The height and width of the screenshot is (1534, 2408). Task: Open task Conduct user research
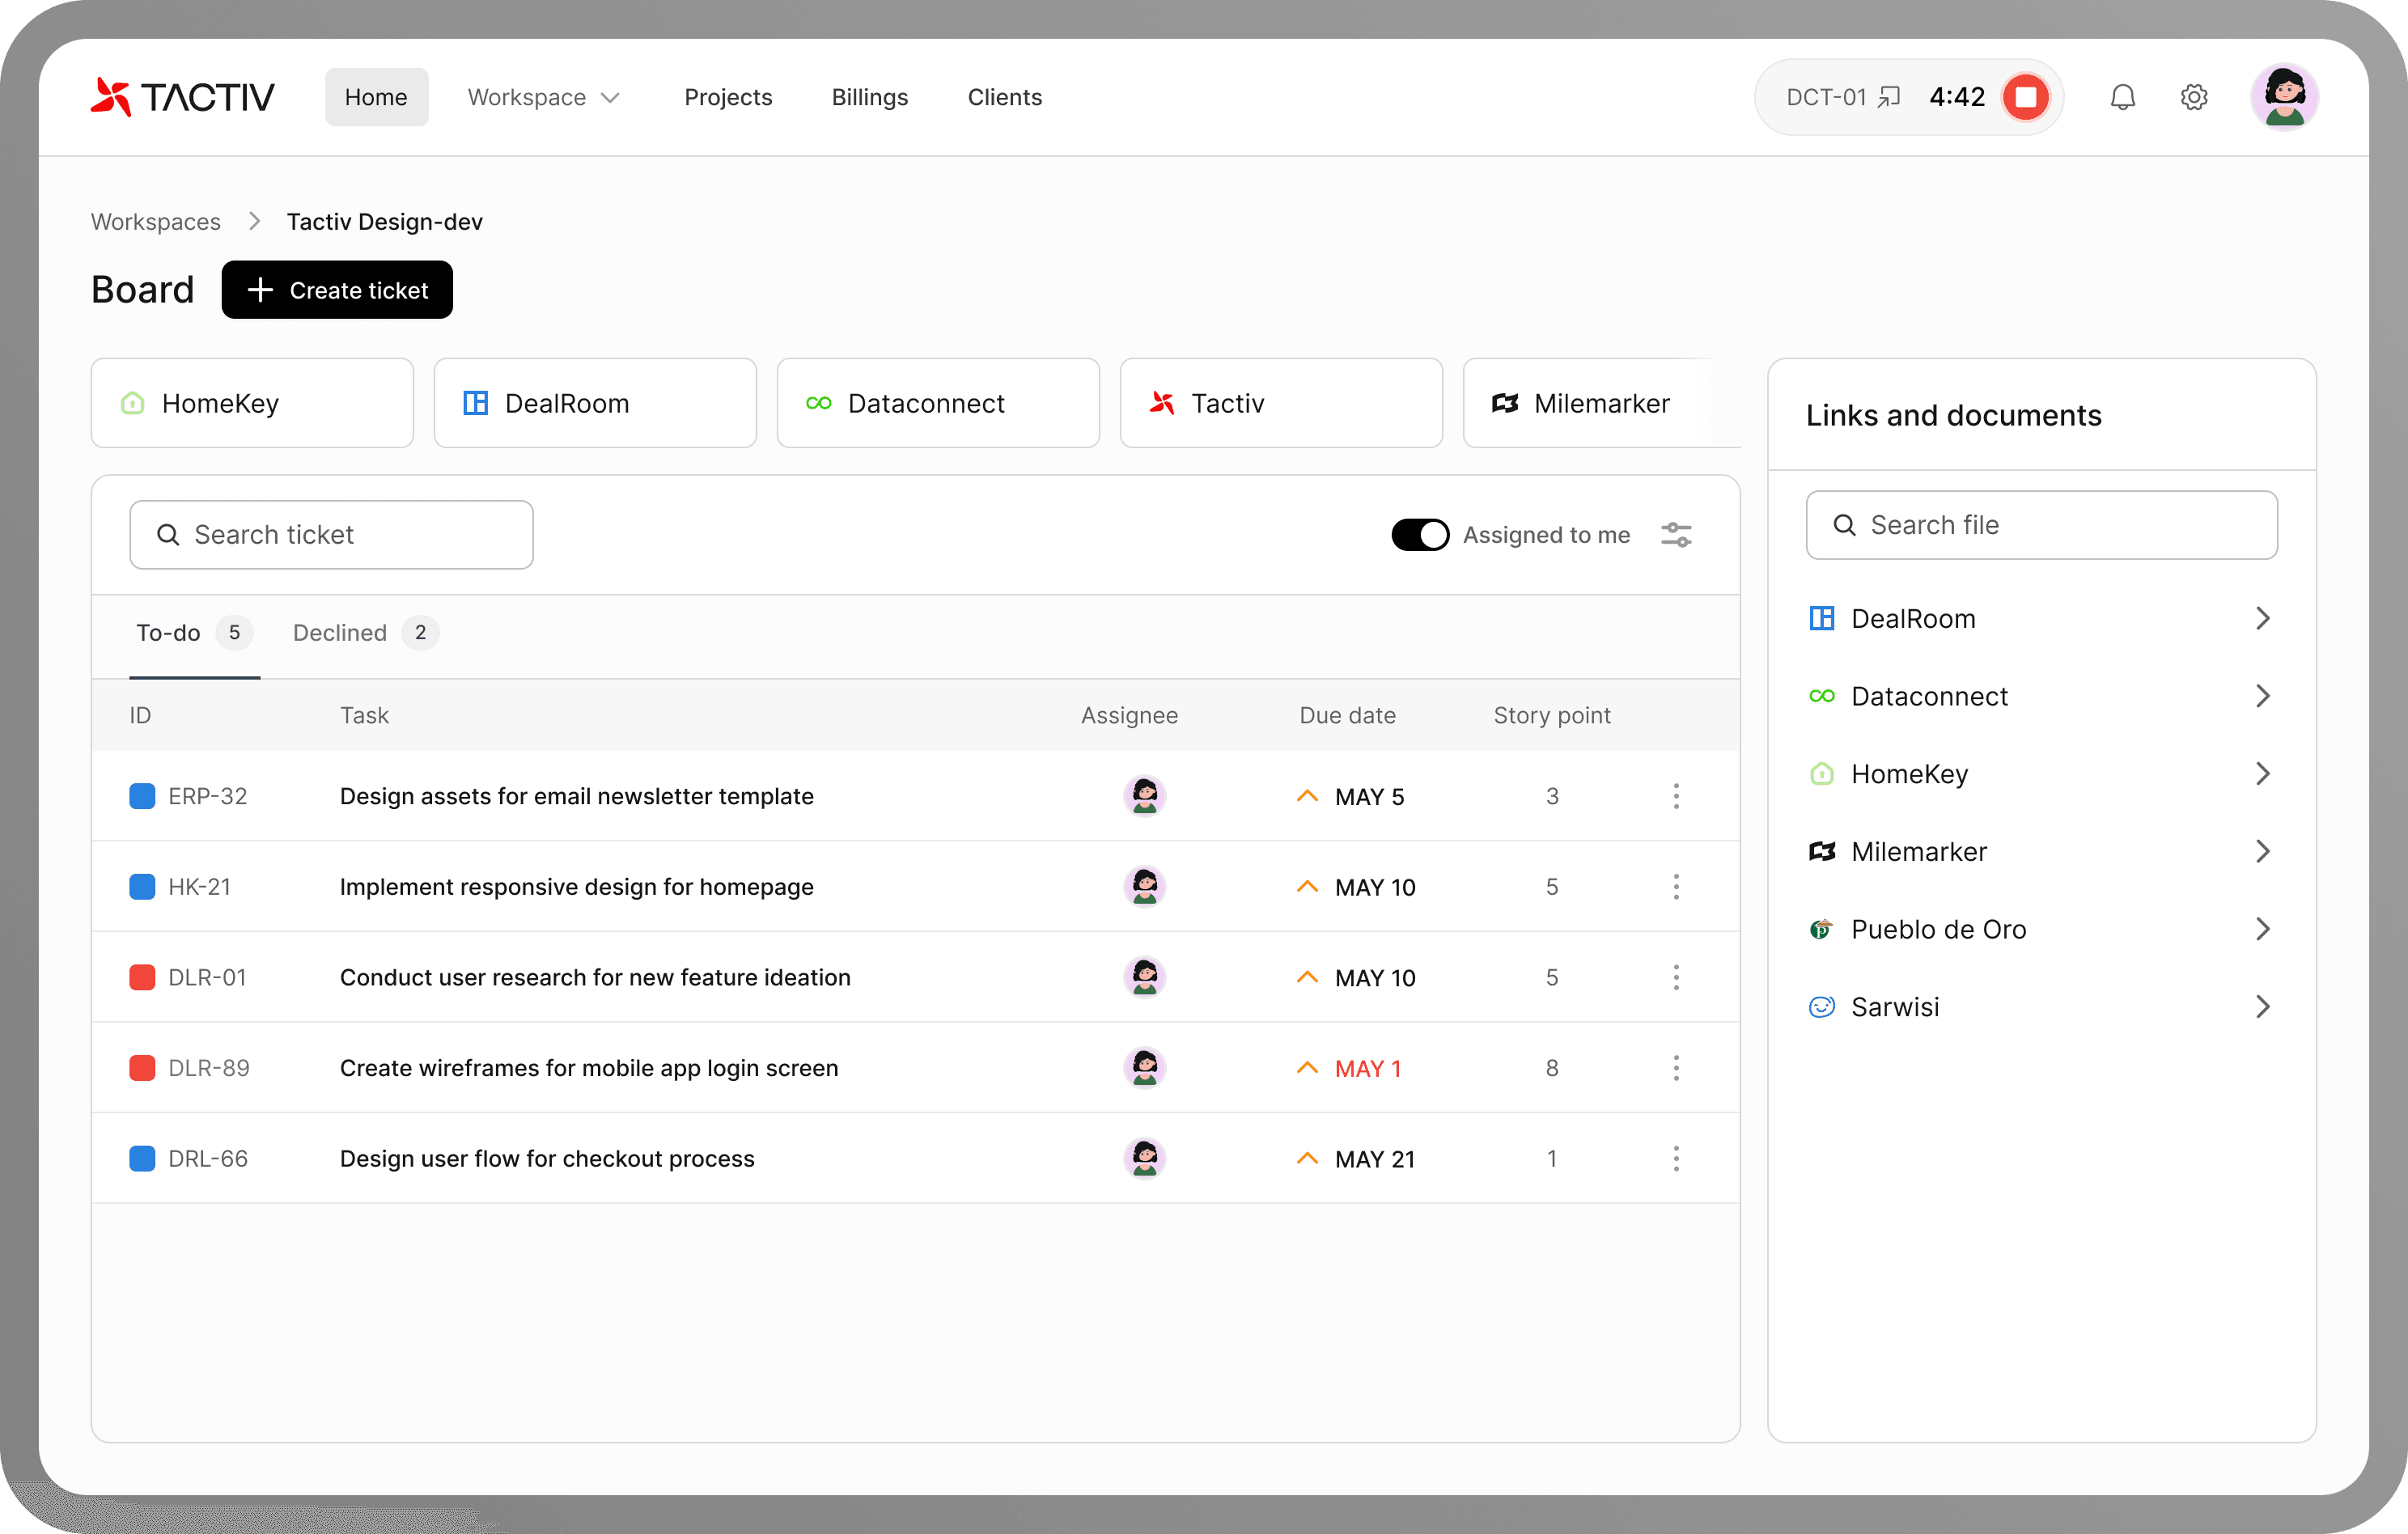pos(595,977)
